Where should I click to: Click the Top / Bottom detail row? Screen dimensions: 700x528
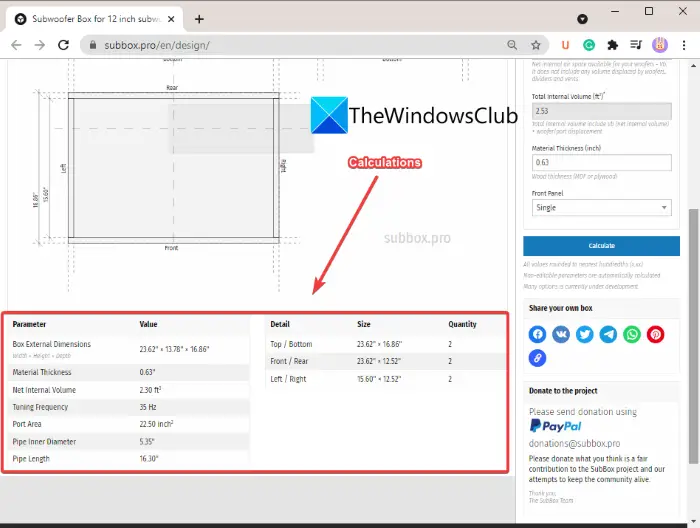click(x=386, y=344)
